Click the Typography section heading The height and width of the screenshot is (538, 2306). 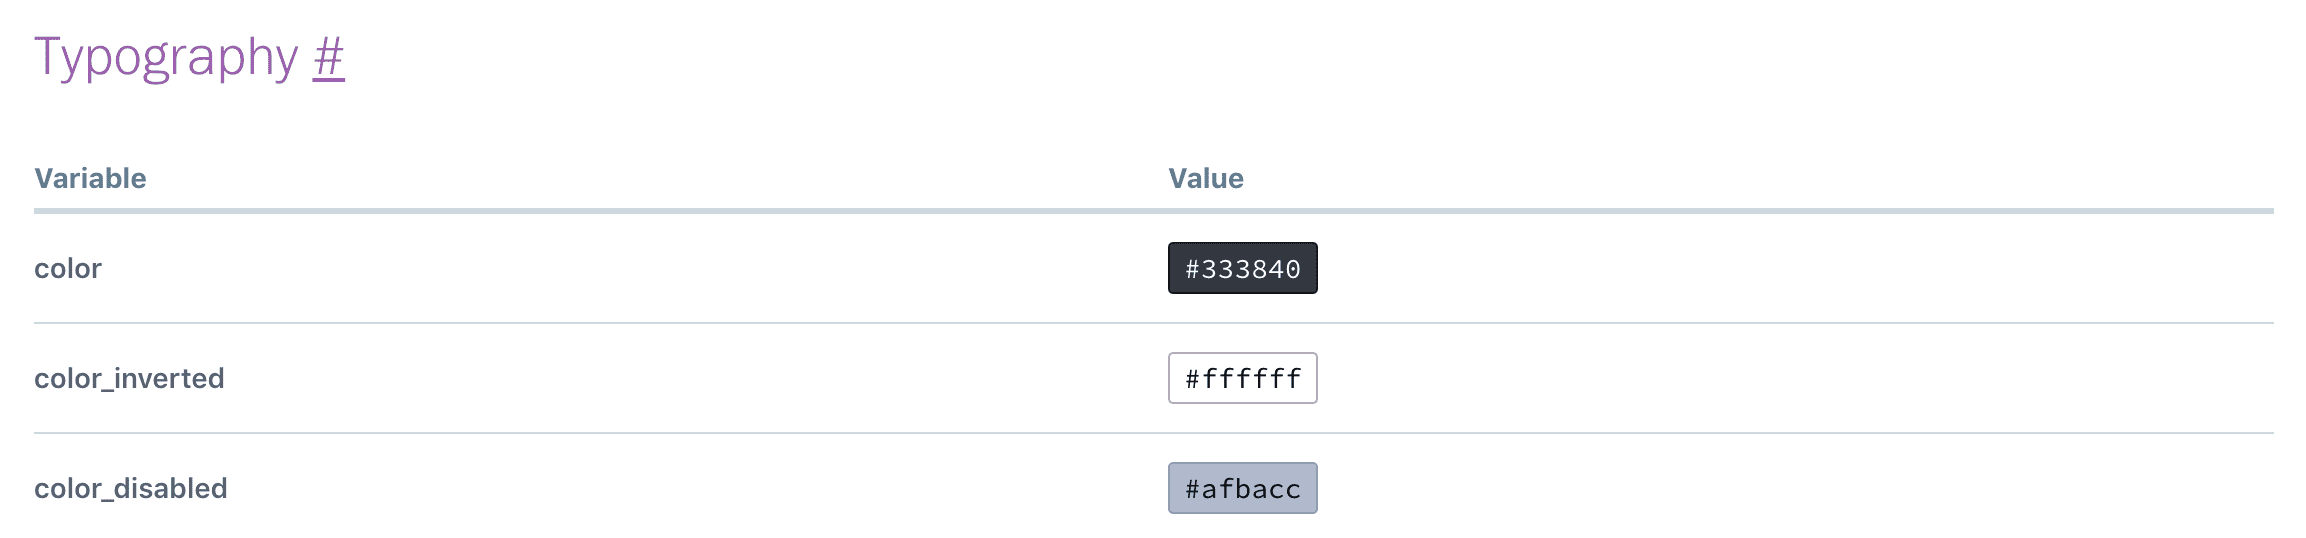coord(166,58)
